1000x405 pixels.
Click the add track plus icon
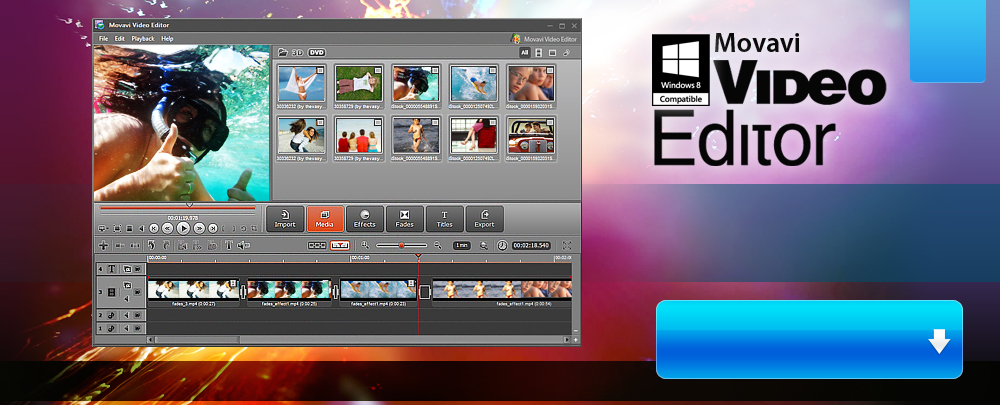103,245
